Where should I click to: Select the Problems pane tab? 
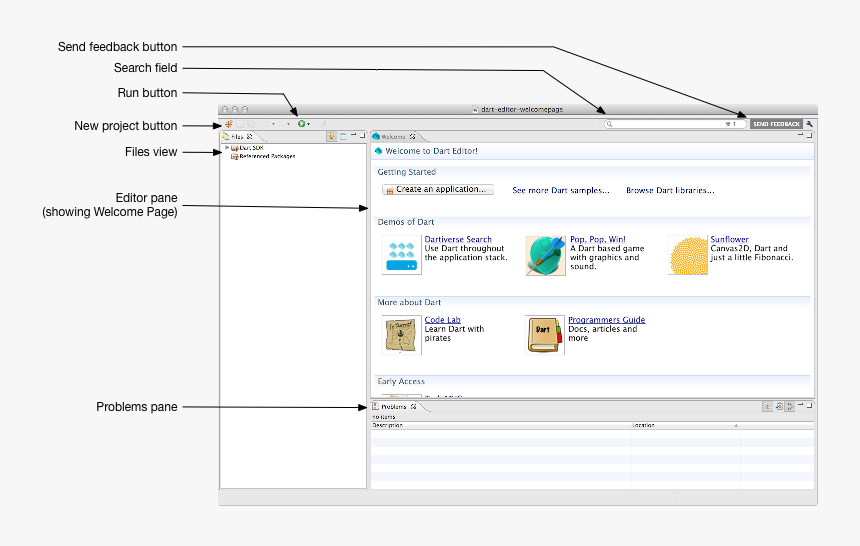click(393, 407)
